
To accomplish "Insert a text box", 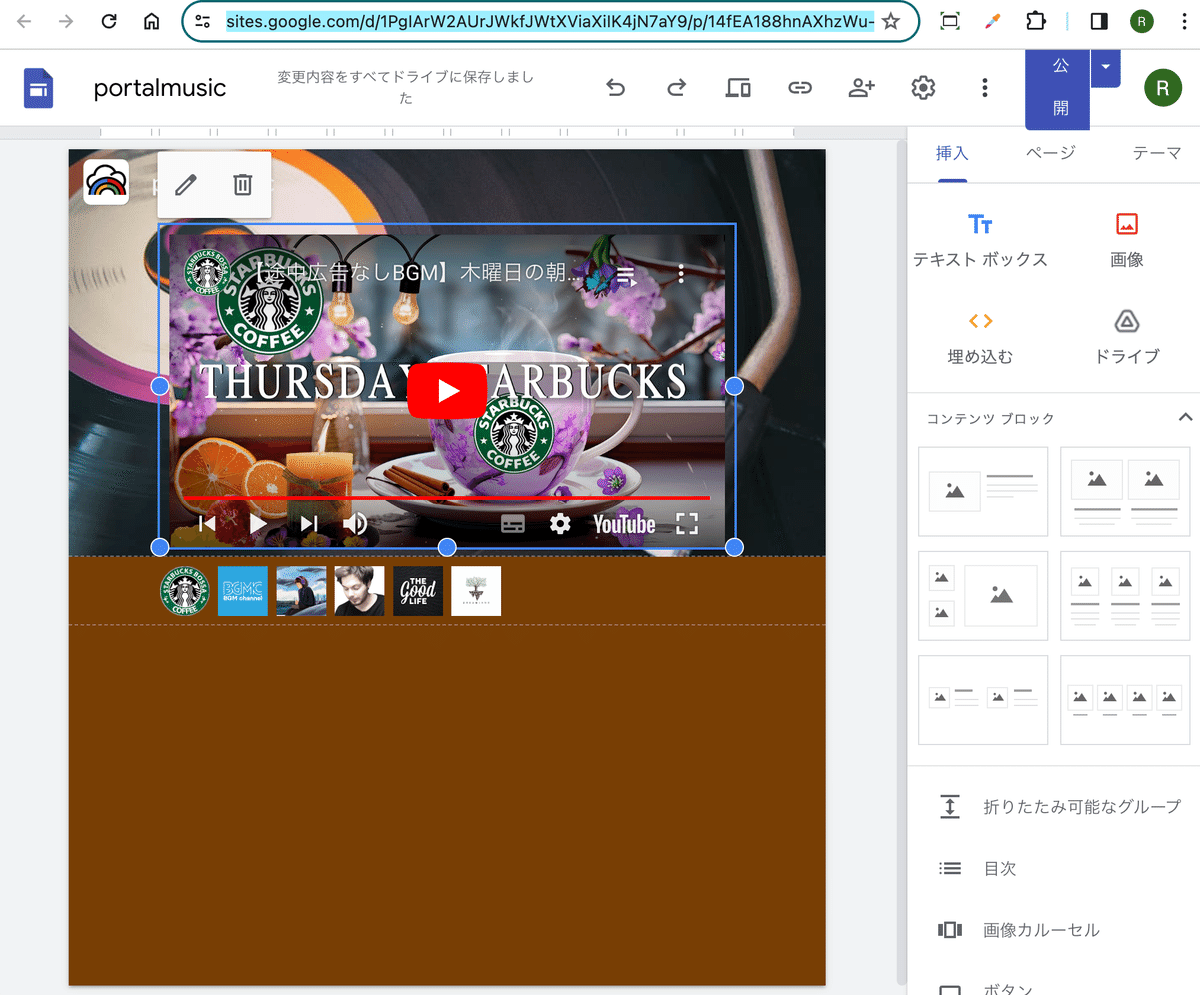I will pos(980,240).
